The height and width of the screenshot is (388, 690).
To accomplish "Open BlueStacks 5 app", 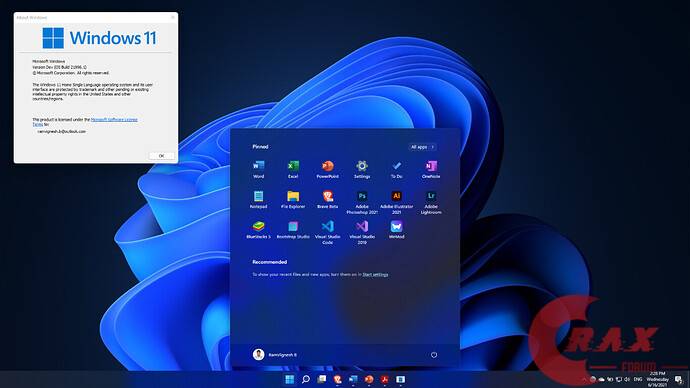I will [258, 230].
